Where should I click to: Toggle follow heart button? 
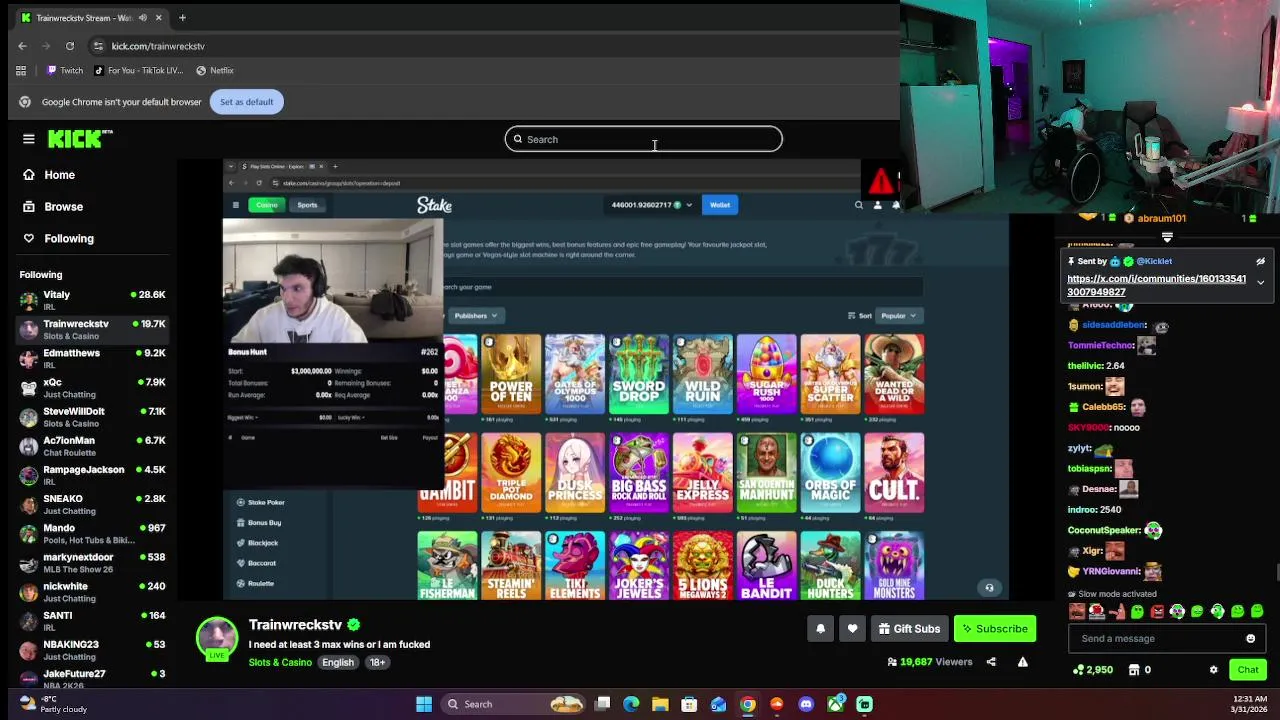[x=852, y=629]
